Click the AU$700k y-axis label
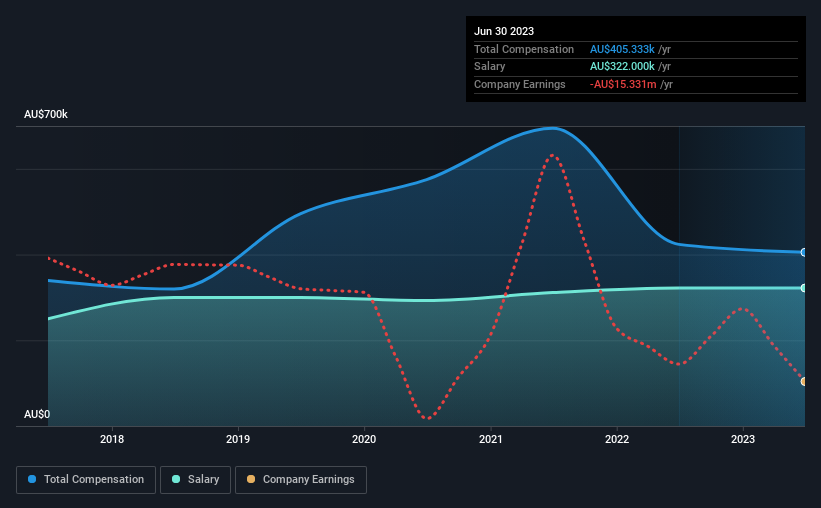 coord(46,114)
